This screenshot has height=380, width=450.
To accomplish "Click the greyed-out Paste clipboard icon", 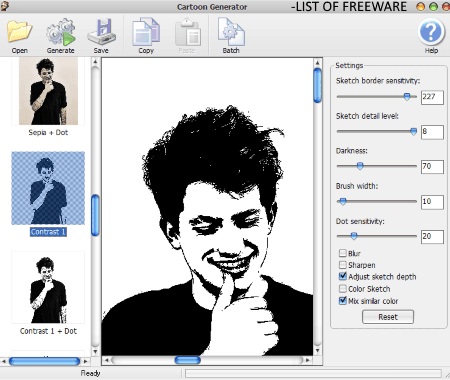I will click(188, 32).
